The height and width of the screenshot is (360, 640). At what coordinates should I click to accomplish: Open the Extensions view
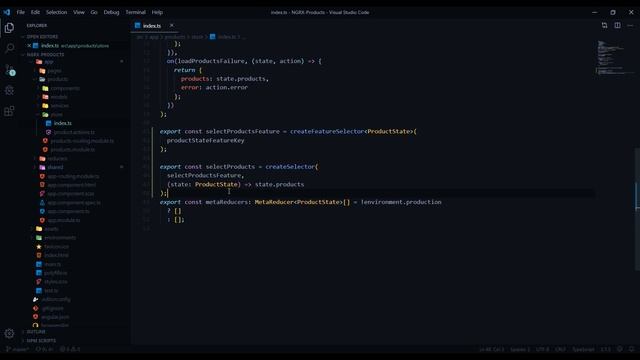(x=9, y=111)
